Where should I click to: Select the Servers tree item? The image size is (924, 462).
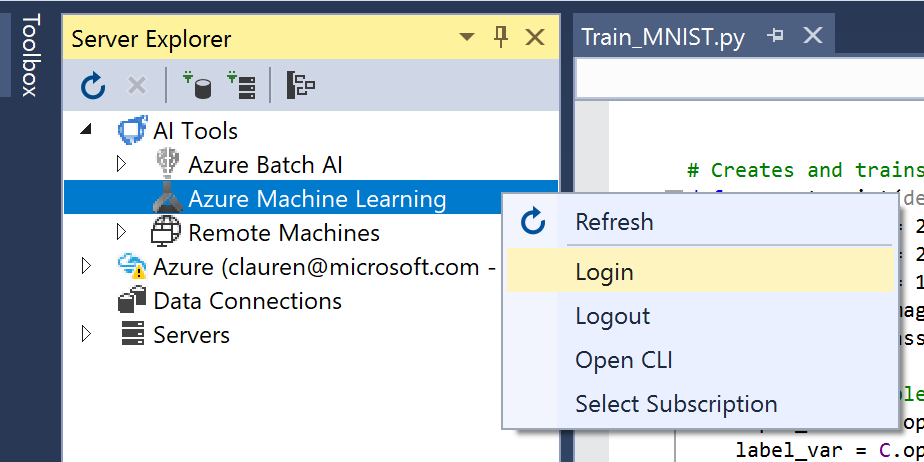[x=192, y=335]
